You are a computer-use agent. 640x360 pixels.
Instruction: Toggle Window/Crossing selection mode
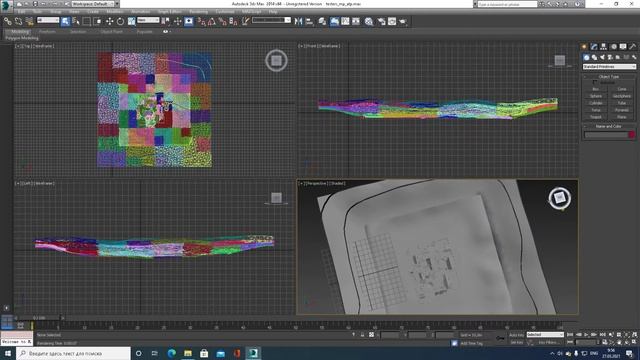(x=97, y=21)
